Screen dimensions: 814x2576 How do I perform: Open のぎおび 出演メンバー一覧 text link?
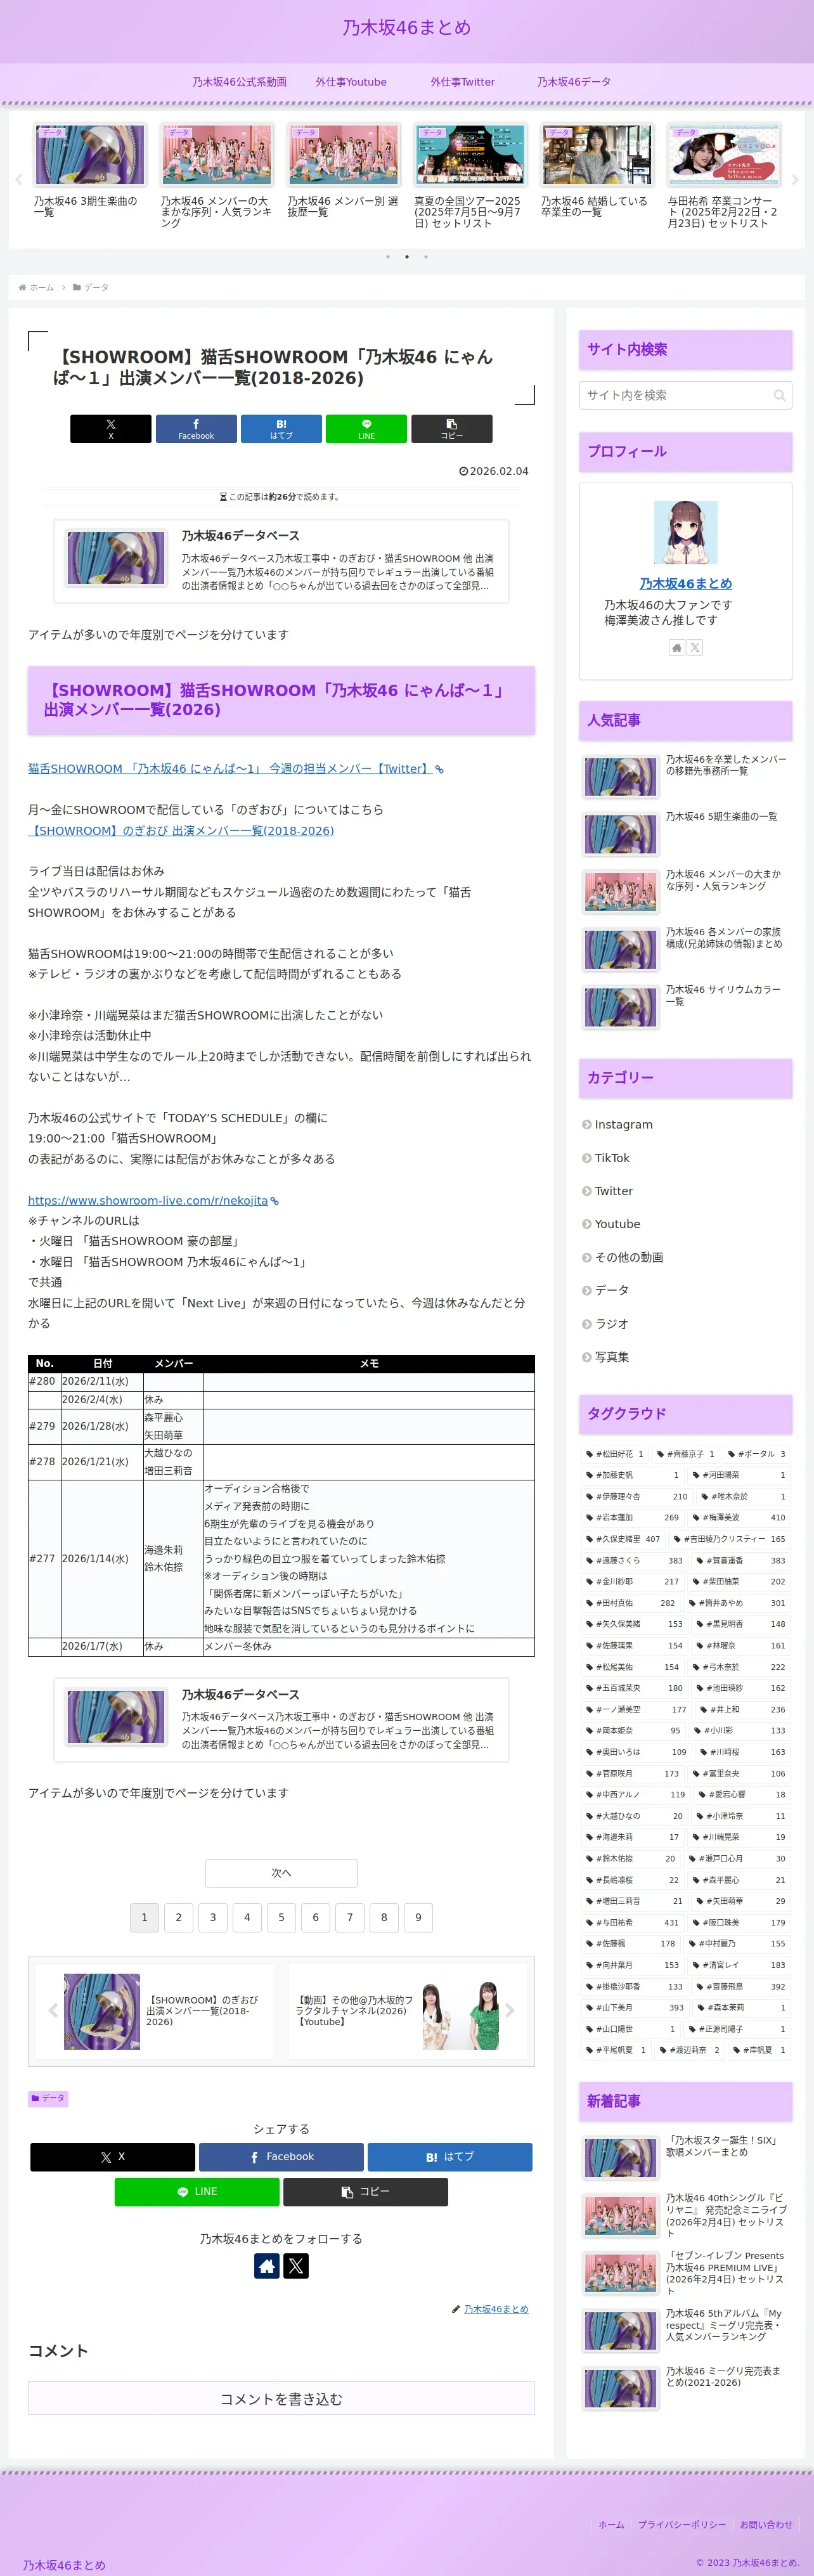[x=181, y=831]
